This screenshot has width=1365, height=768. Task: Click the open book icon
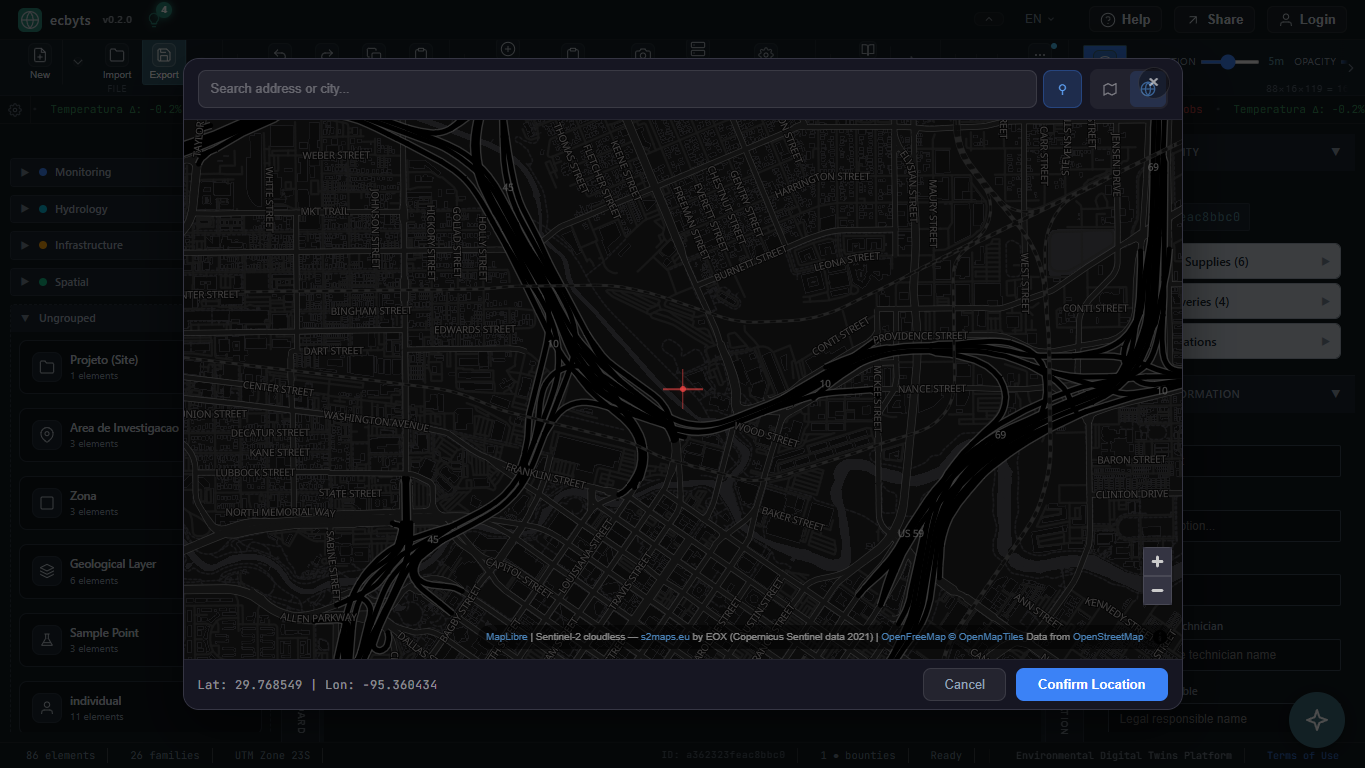pos(869,51)
